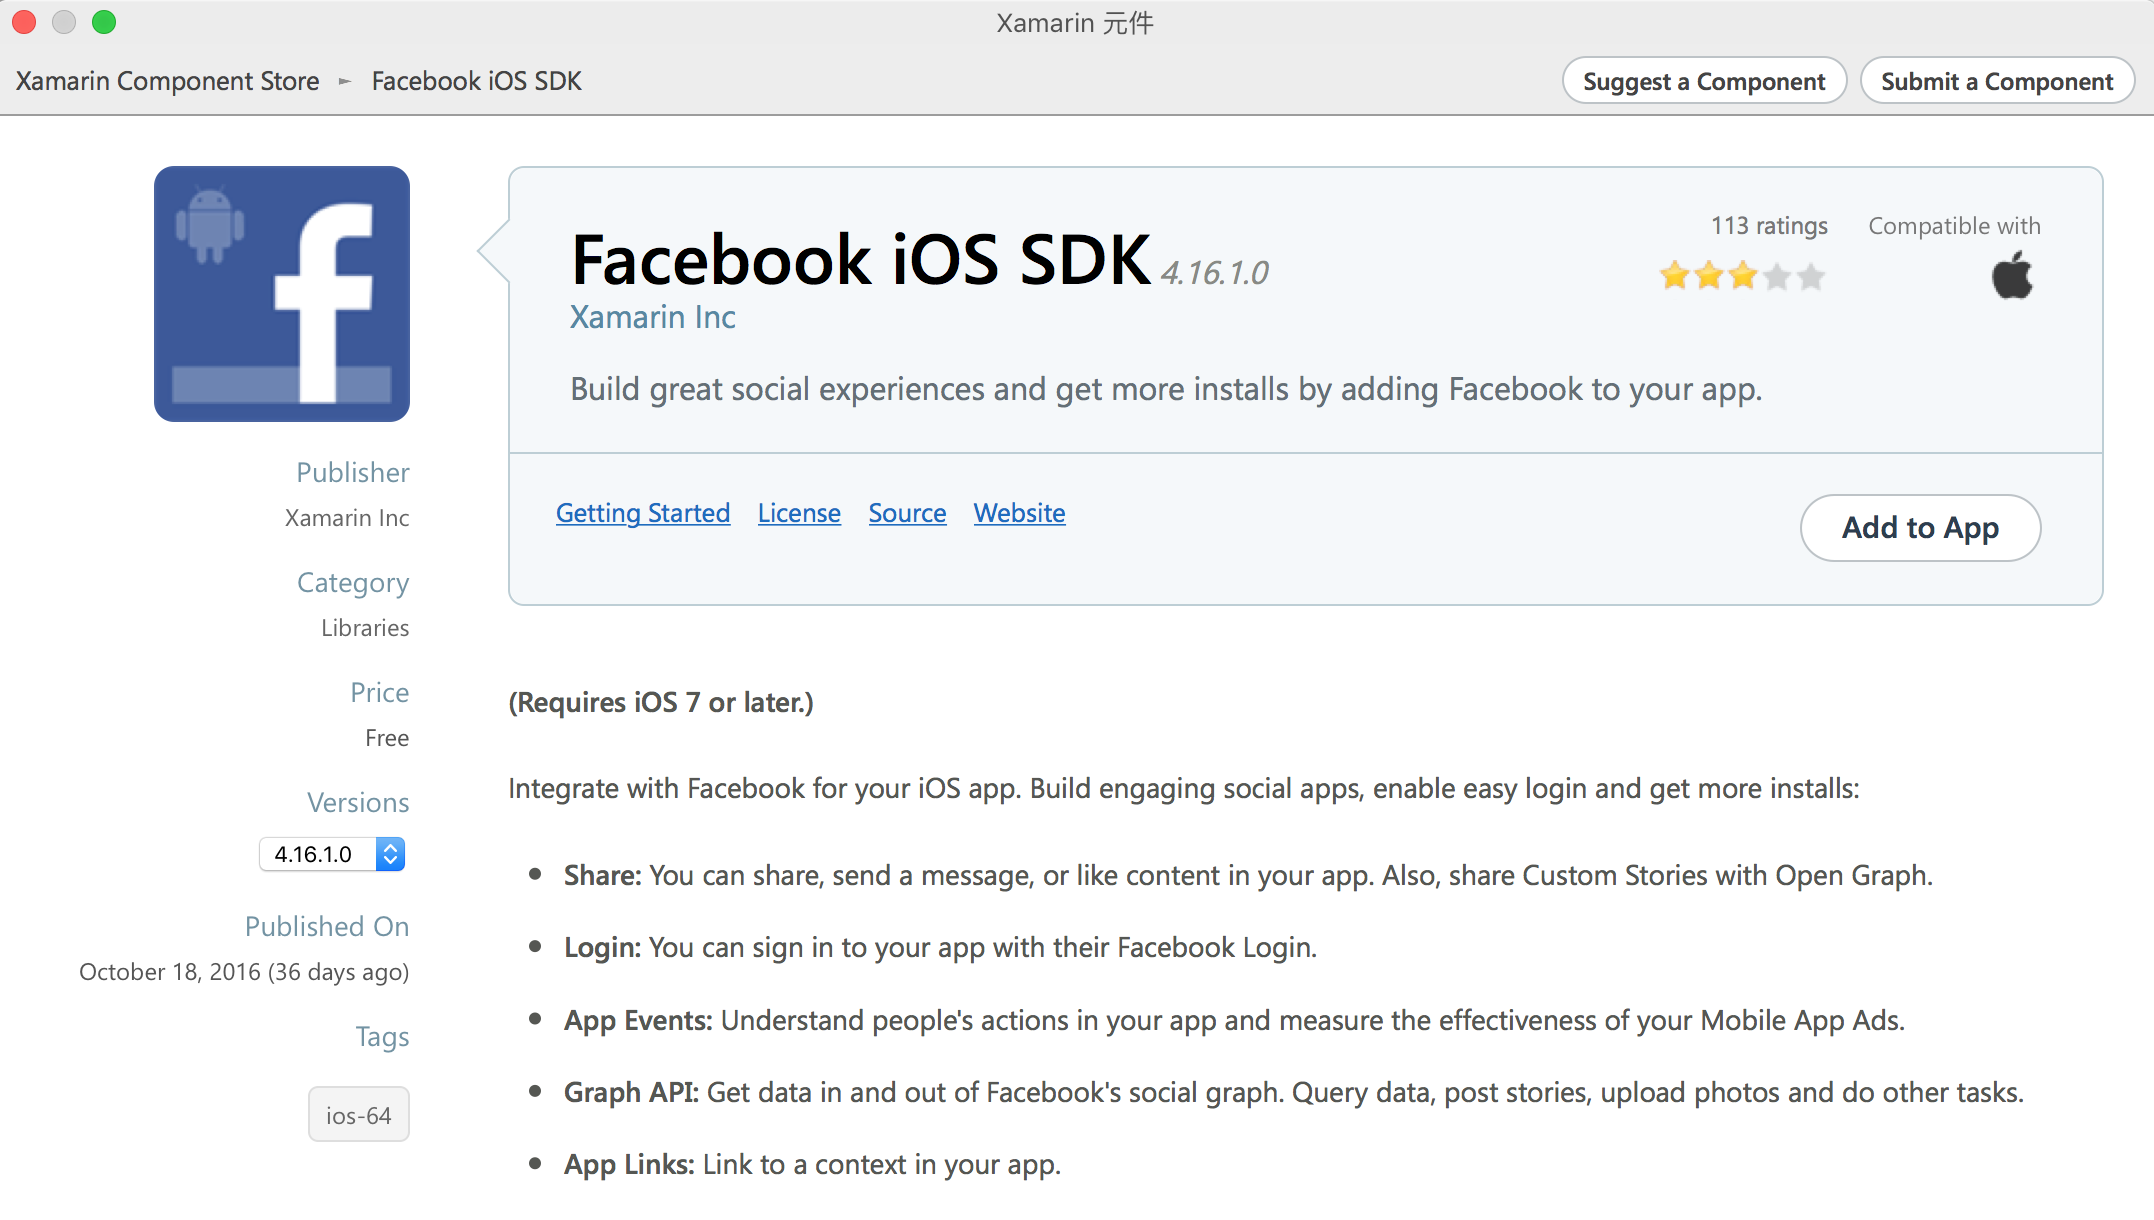
Task: Select the ios-64 tag
Action: pyautogui.click(x=359, y=1114)
